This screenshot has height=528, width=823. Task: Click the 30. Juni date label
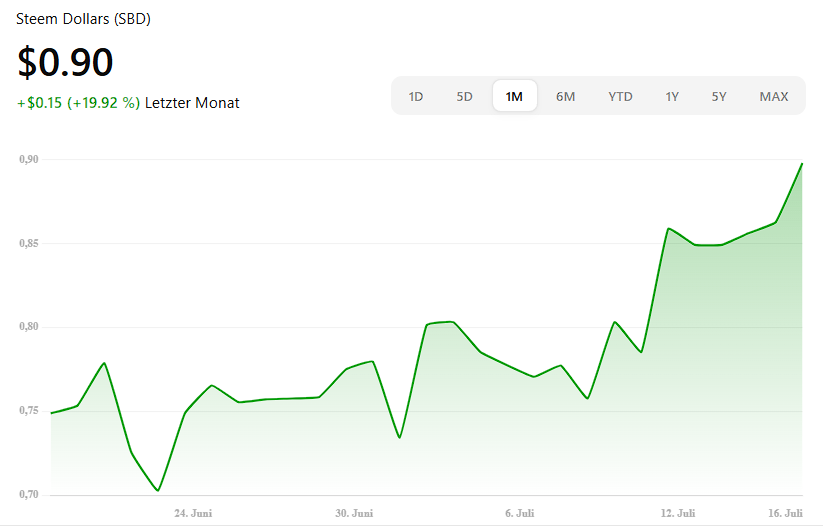click(354, 513)
